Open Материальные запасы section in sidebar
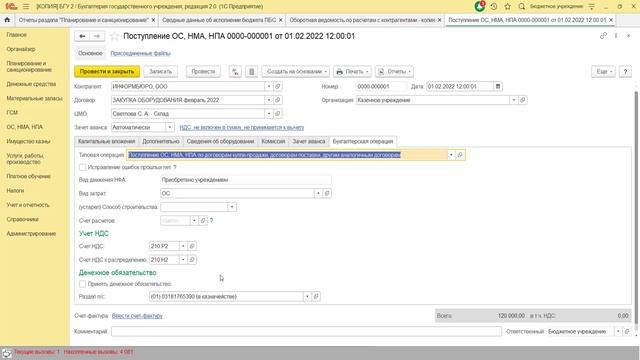640x360 pixels. click(x=34, y=98)
